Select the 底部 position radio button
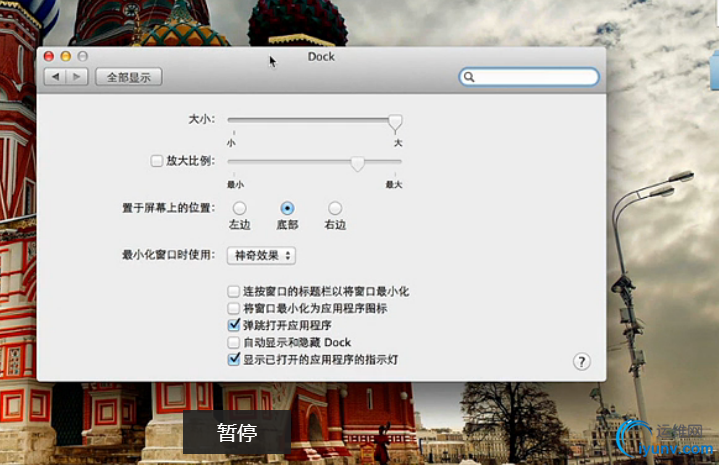719x465 pixels. coord(287,208)
